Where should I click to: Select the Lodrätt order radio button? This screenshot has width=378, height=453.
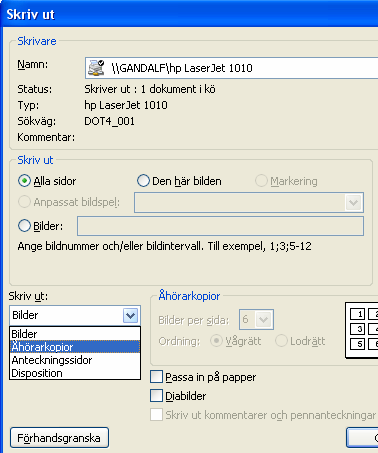[x=281, y=341]
